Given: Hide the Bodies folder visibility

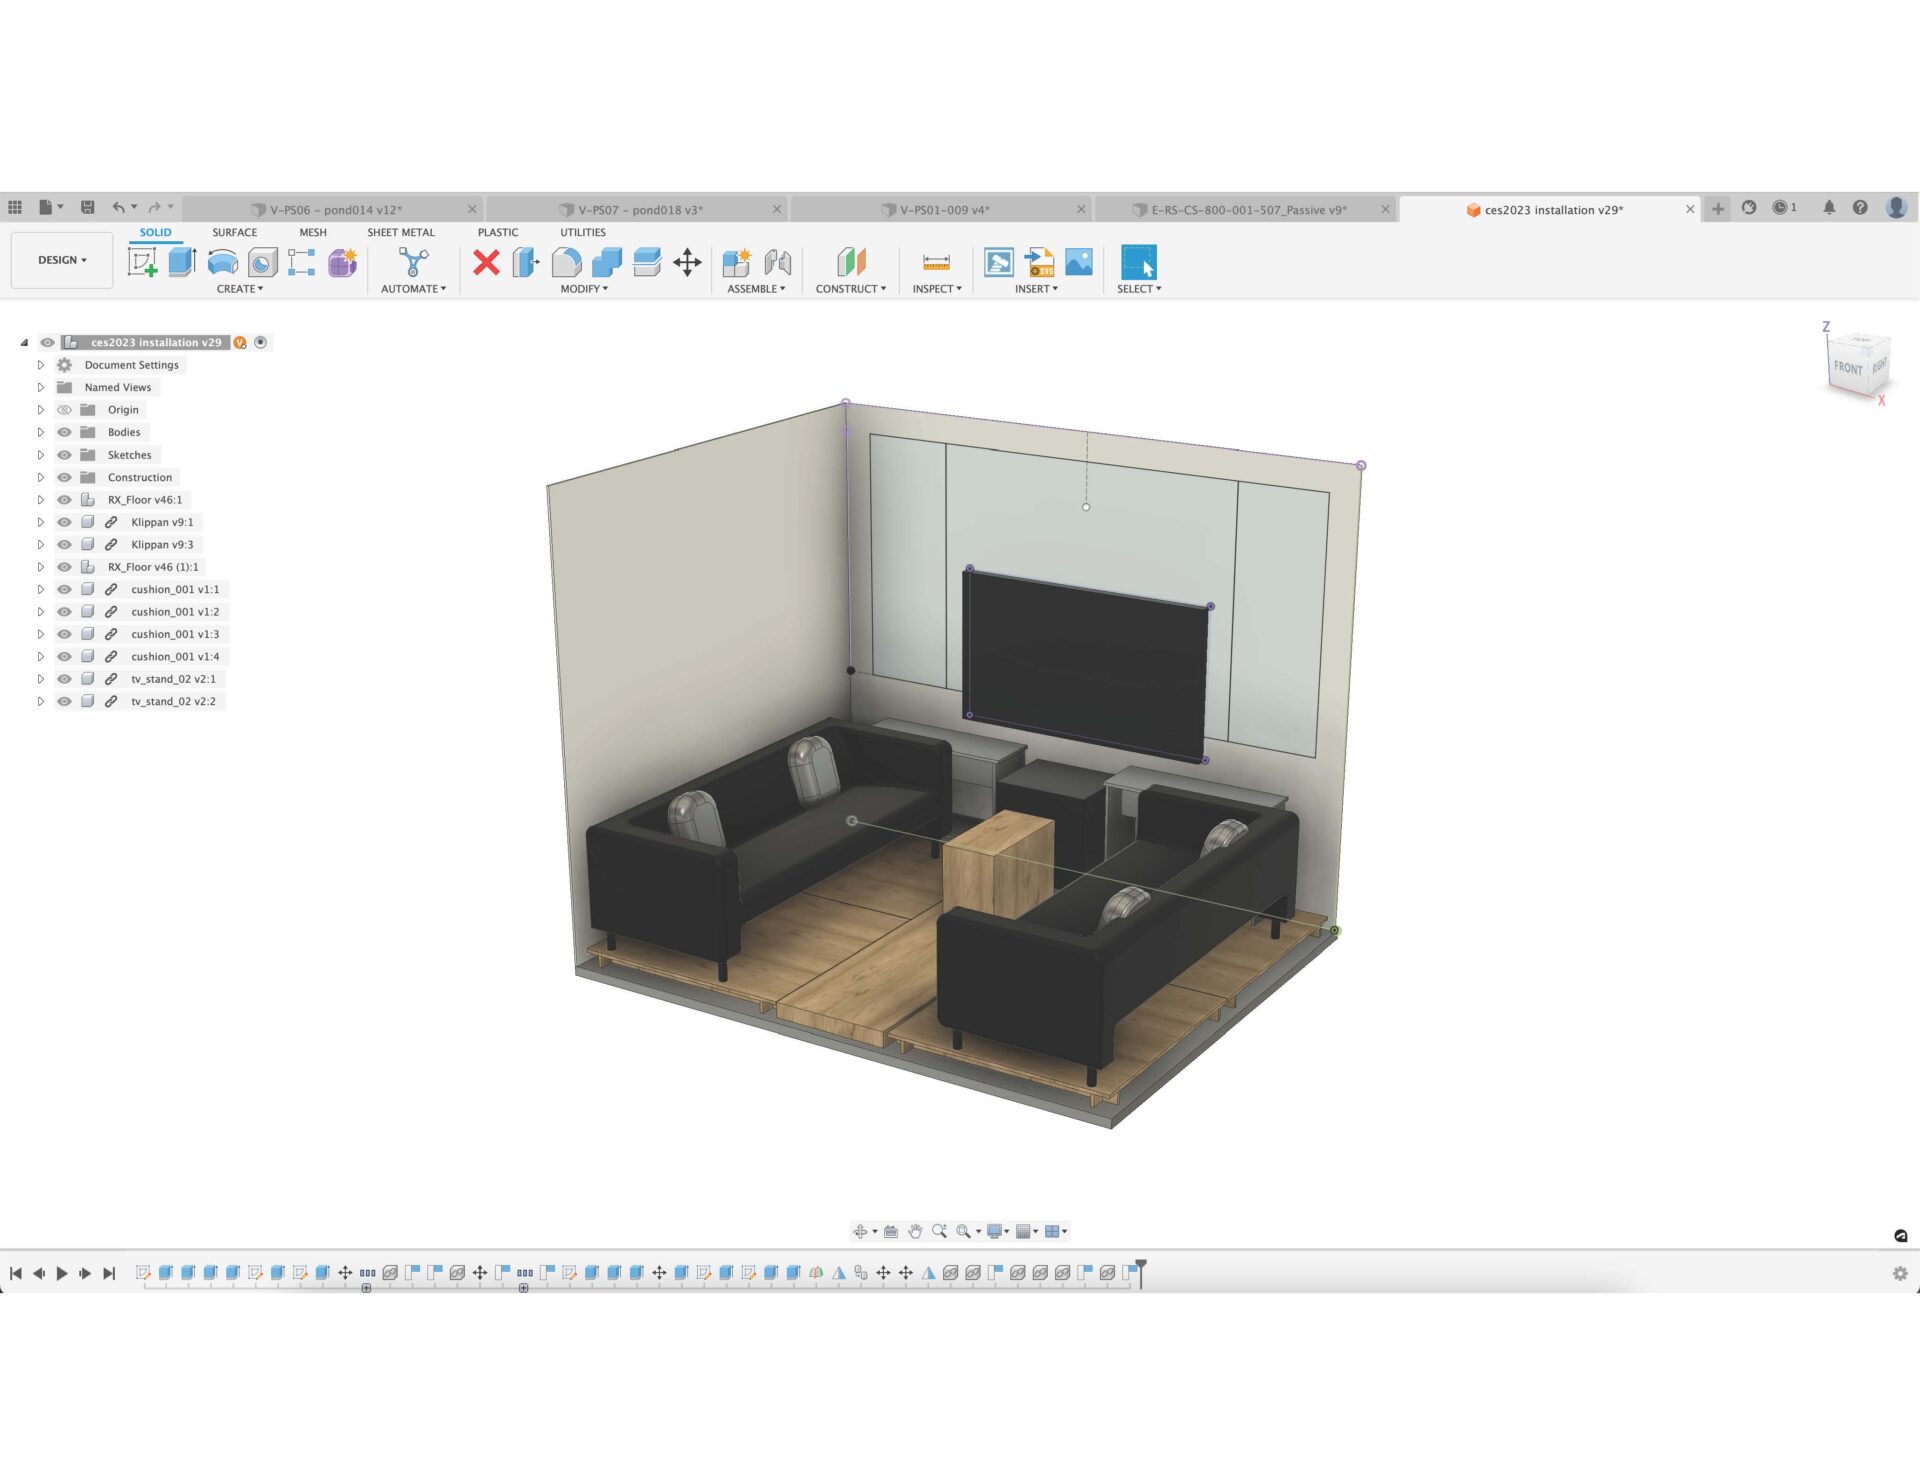Looking at the screenshot, I should (x=64, y=432).
